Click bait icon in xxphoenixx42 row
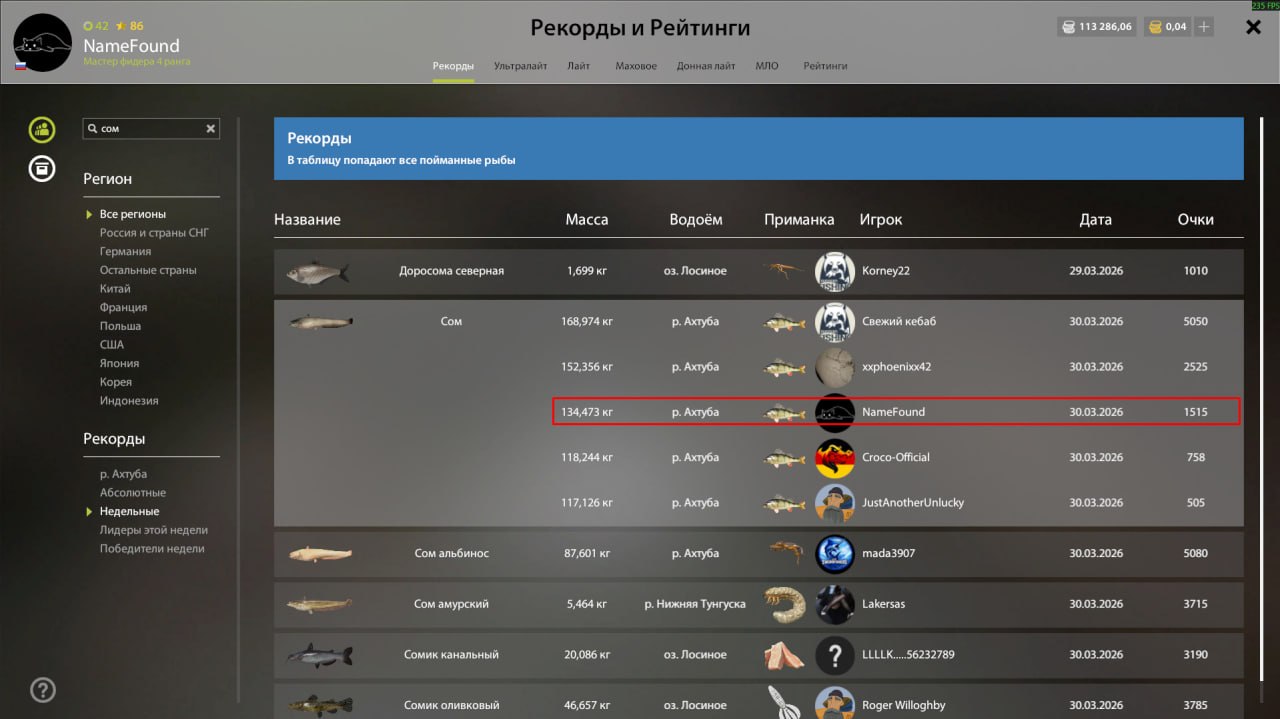 [785, 367]
